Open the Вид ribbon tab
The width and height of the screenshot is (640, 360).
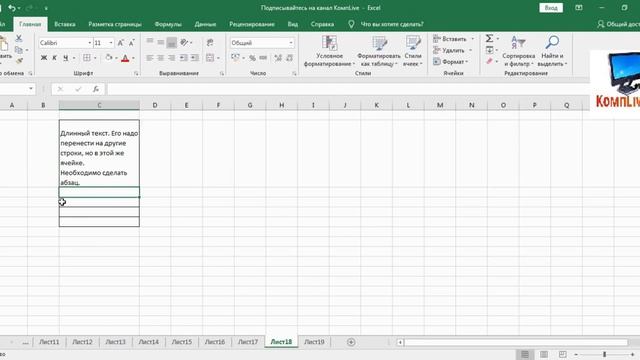(x=293, y=24)
